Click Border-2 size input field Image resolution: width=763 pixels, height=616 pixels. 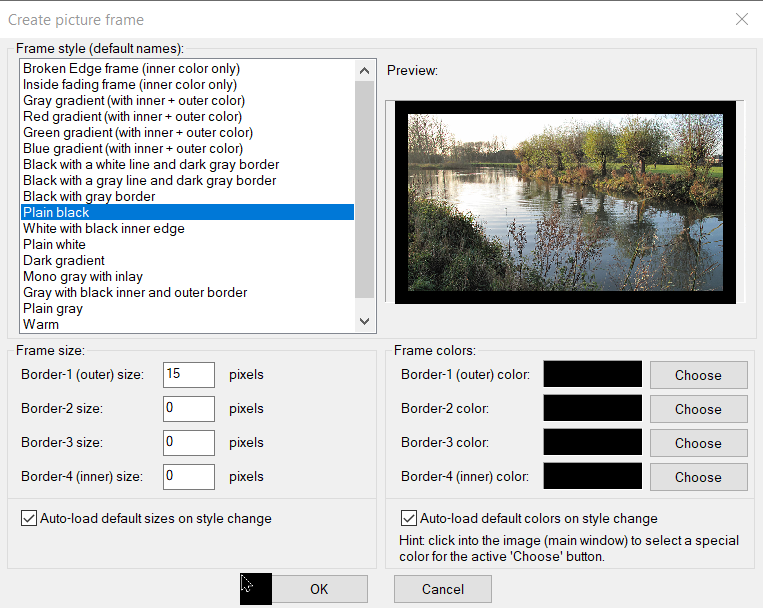pos(189,409)
